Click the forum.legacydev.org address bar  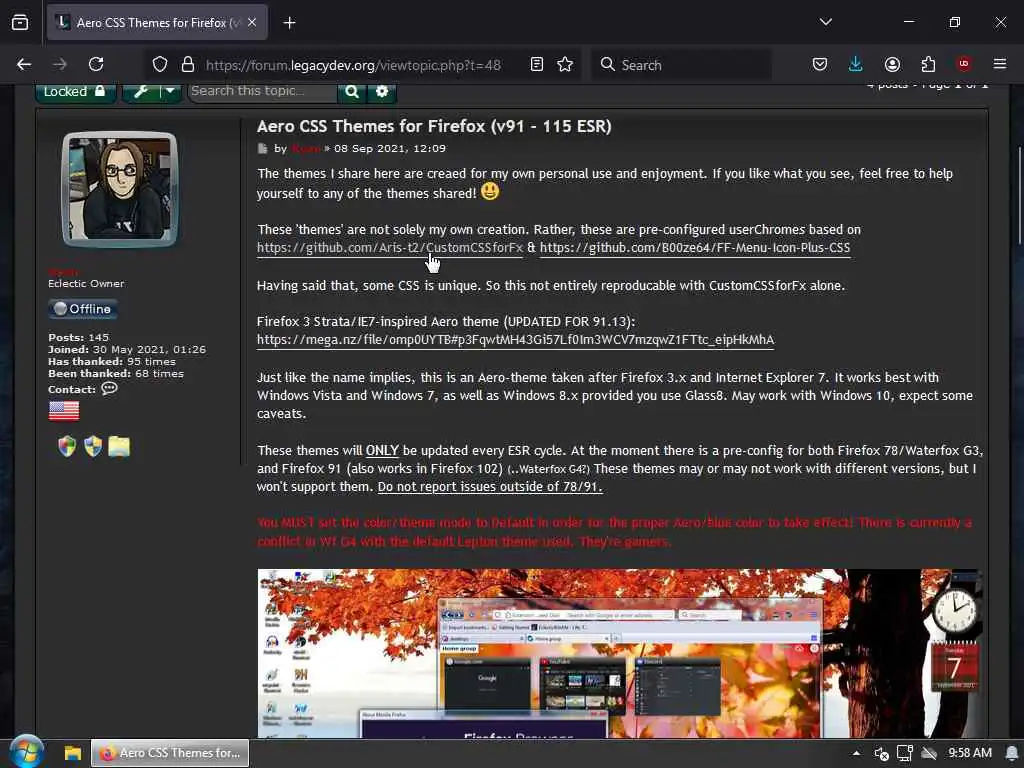click(x=353, y=65)
